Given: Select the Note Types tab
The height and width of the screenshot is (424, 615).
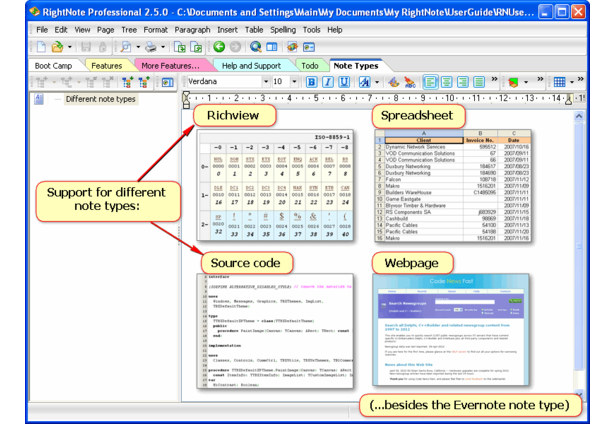Looking at the screenshot, I should point(356,66).
